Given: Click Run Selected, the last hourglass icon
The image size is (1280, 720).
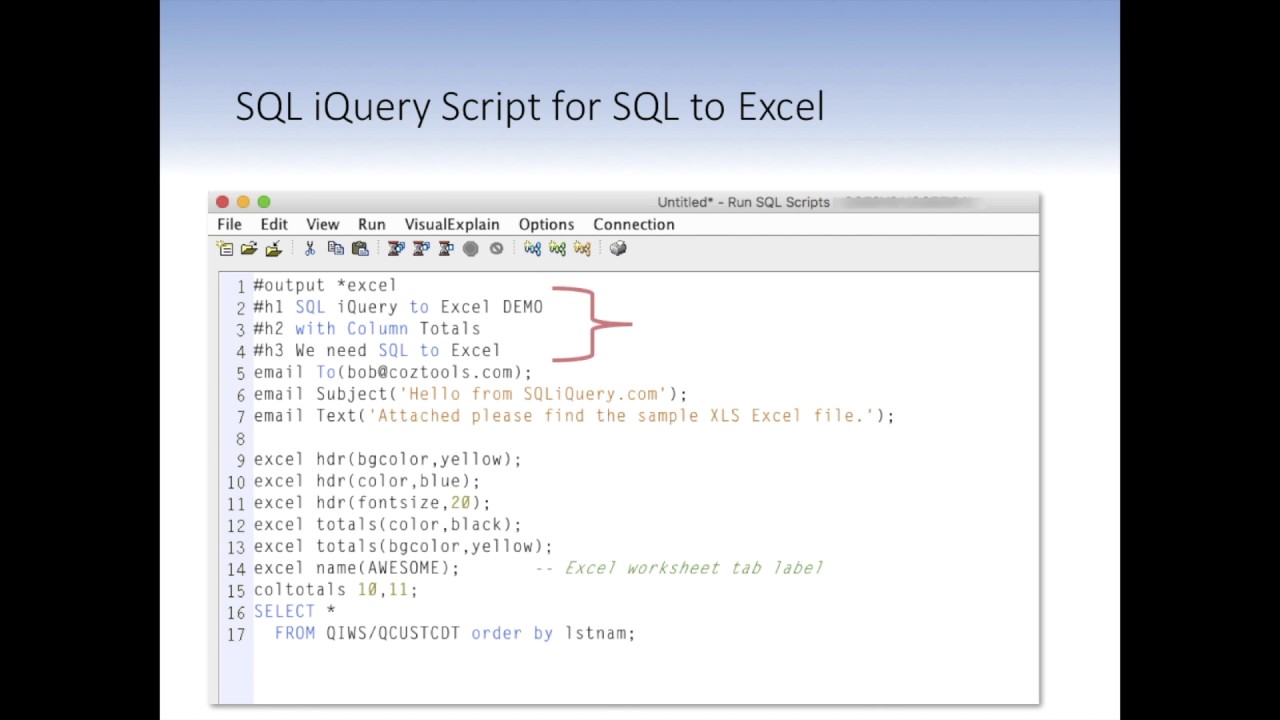Looking at the screenshot, I should click(446, 249).
